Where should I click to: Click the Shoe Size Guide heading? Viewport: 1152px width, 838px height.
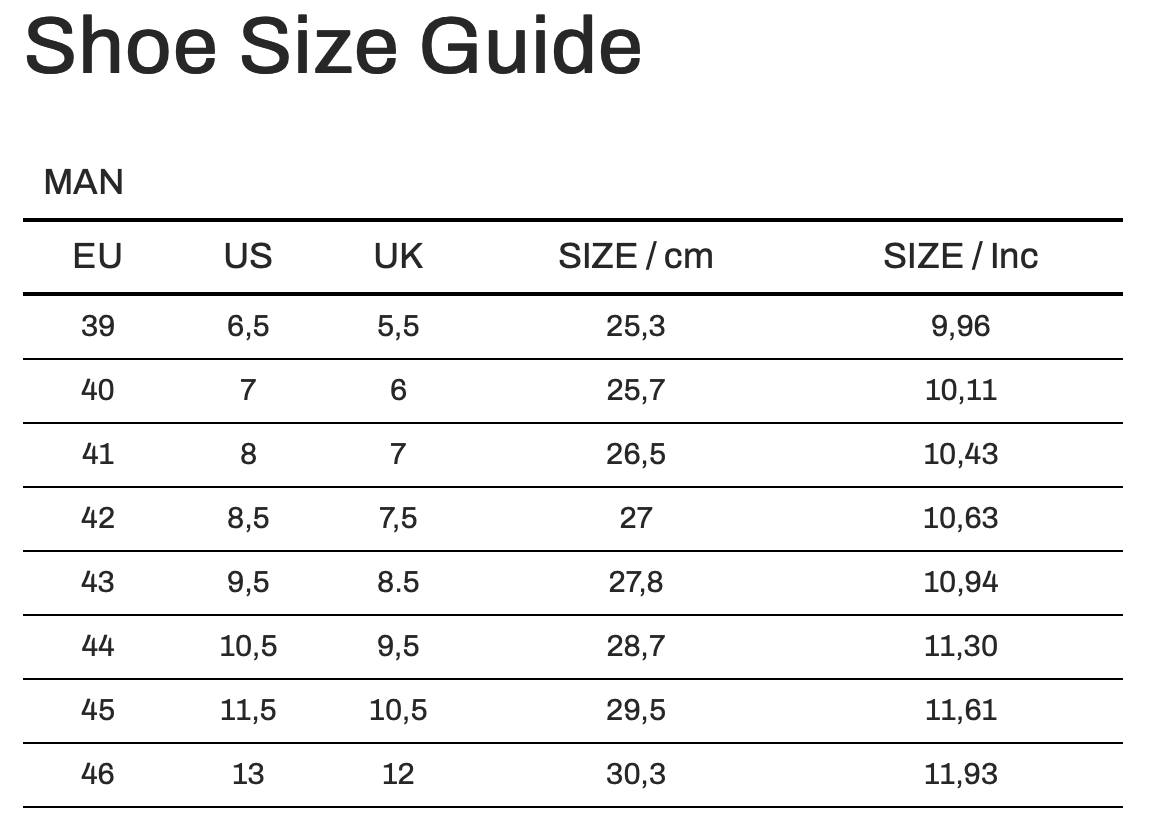[x=332, y=47]
